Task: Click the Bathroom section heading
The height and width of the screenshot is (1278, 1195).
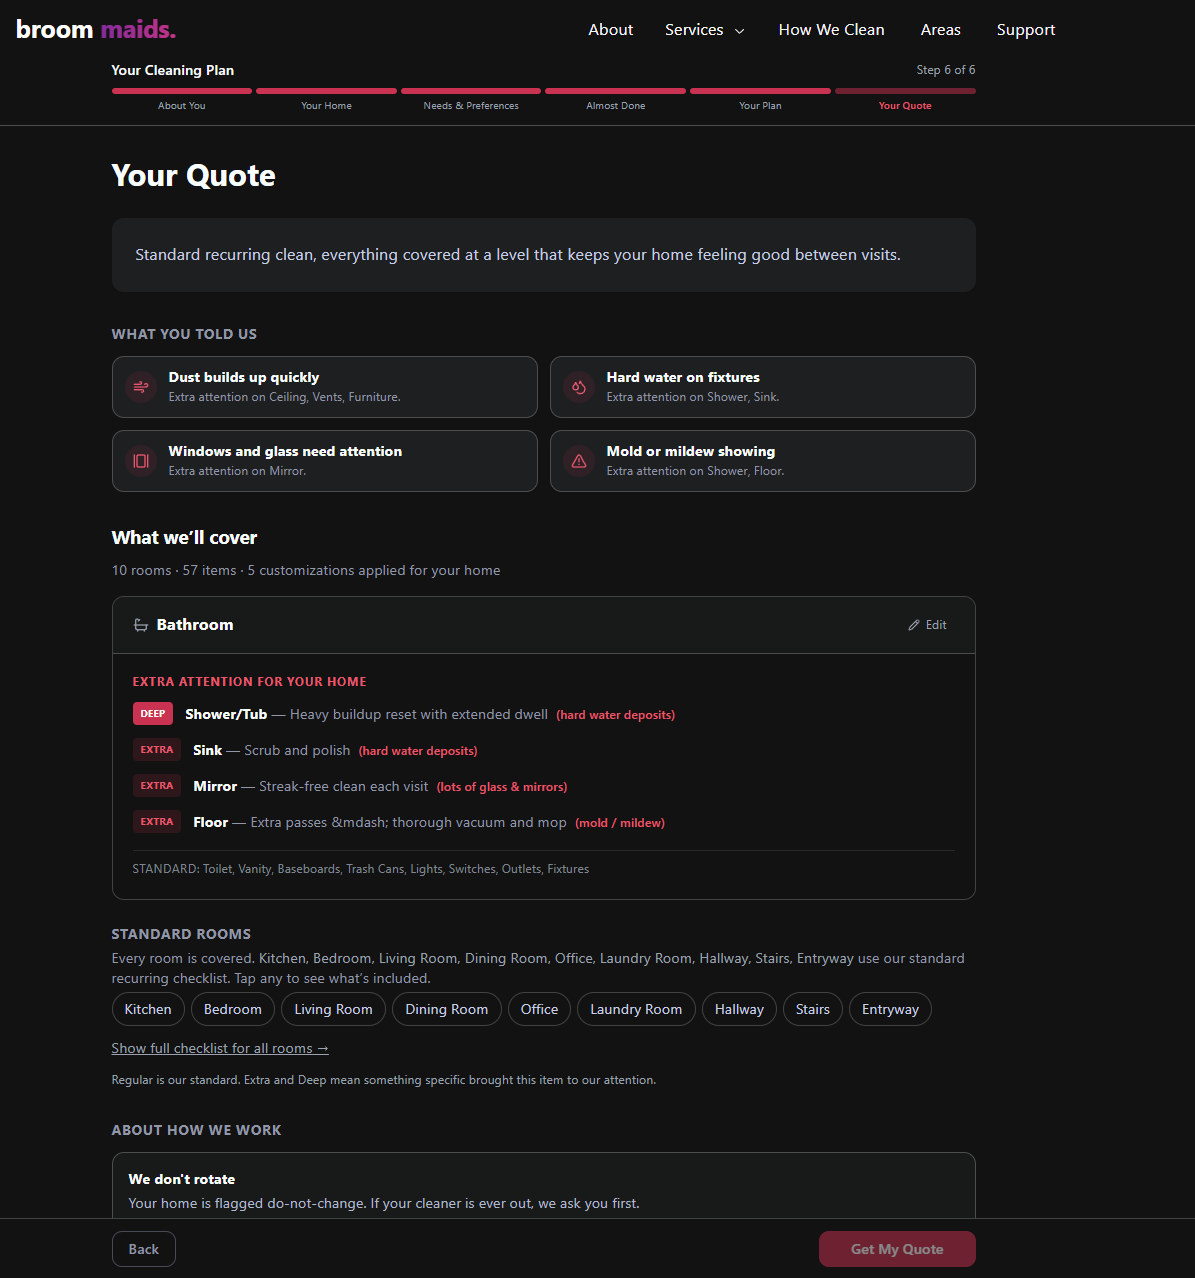Action: (x=195, y=625)
